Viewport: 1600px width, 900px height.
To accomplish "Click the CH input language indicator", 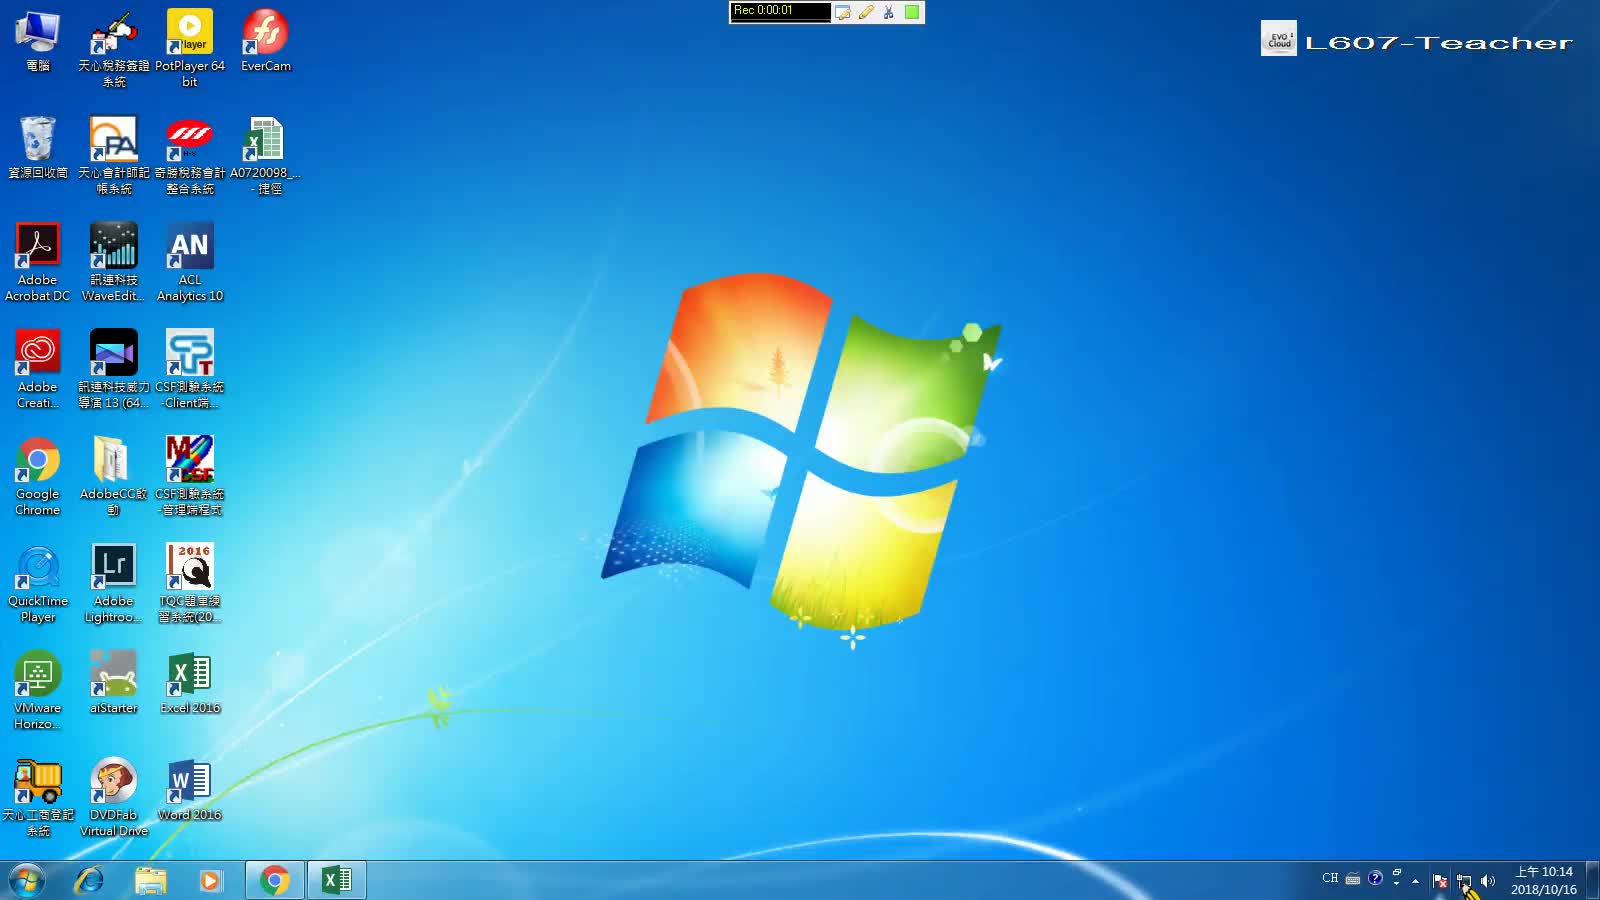I will coord(1330,879).
